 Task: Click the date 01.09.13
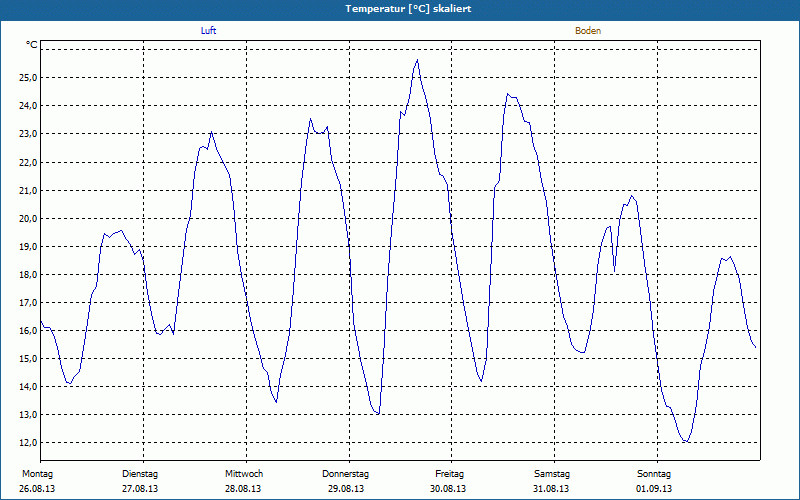coord(654,489)
